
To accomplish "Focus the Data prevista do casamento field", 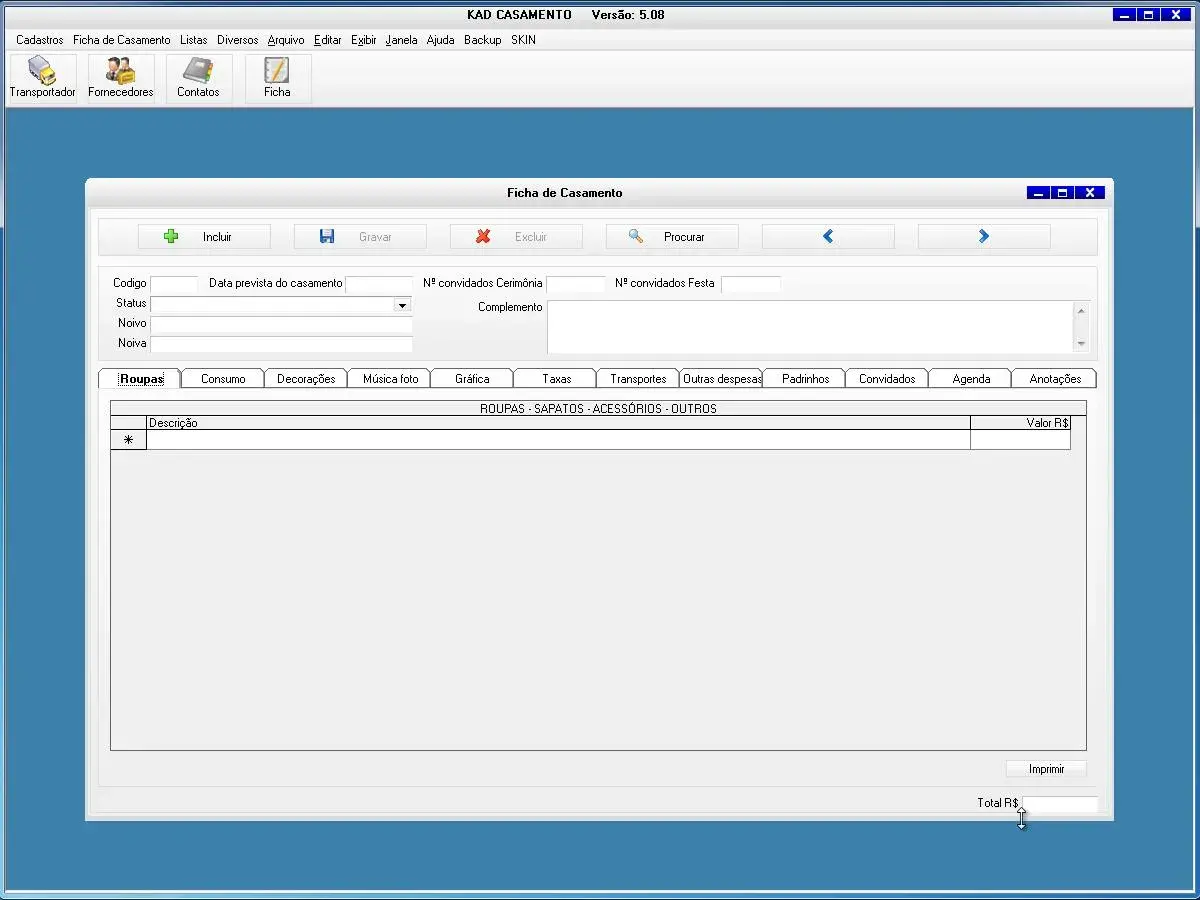I will (x=378, y=284).
